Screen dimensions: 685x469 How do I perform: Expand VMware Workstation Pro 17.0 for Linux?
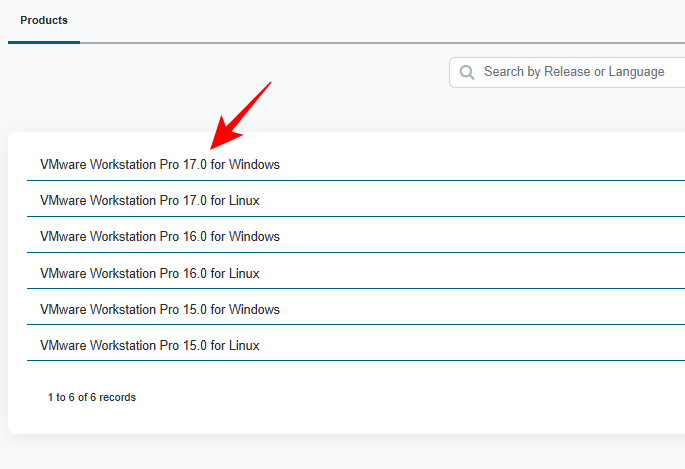(150, 200)
